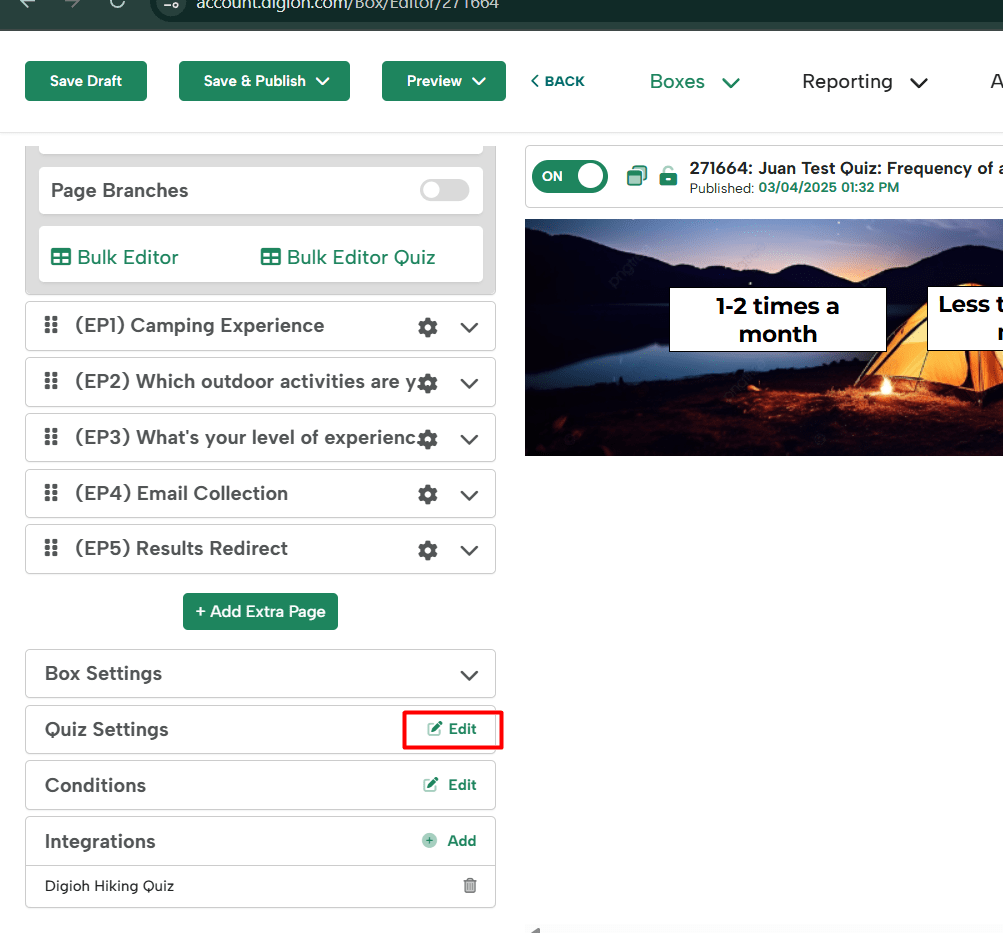
Task: Open the Reporting menu
Action: coord(864,82)
